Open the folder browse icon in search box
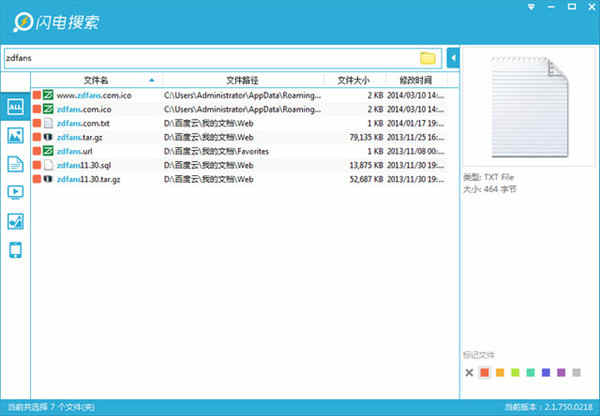600x416 pixels. 427,58
